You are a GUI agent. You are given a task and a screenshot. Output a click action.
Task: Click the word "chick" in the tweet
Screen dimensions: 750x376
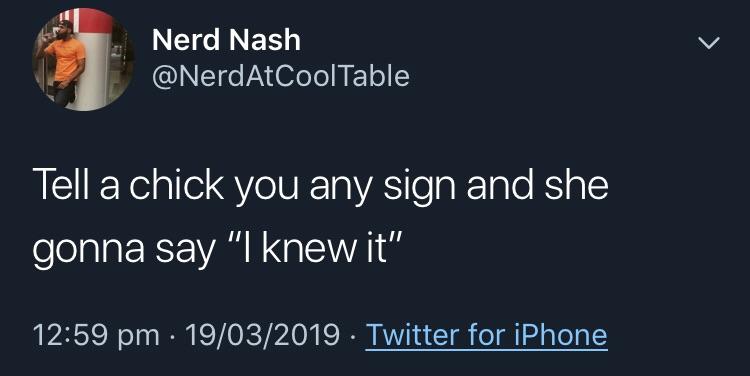coord(176,186)
